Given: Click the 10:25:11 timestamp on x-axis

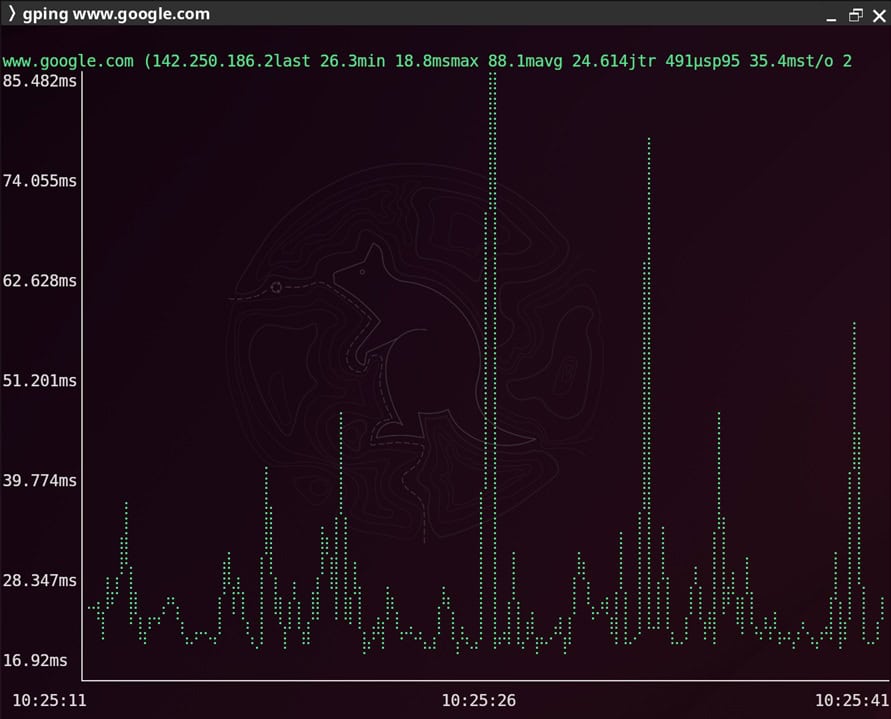Looking at the screenshot, I should (x=49, y=700).
